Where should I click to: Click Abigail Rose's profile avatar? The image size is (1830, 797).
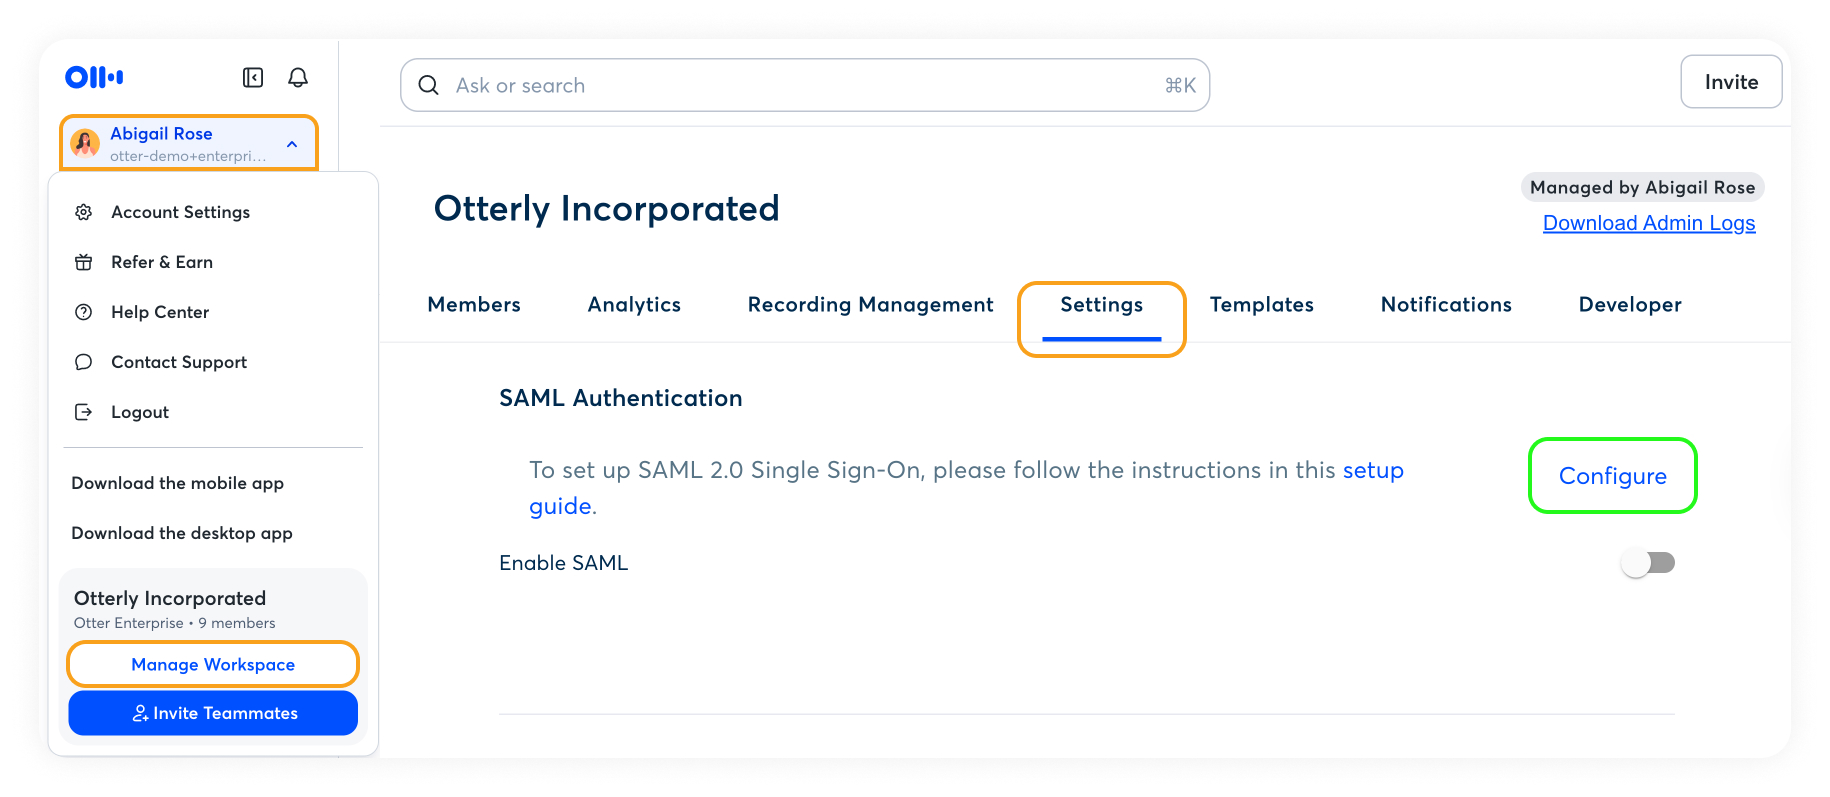(x=85, y=144)
